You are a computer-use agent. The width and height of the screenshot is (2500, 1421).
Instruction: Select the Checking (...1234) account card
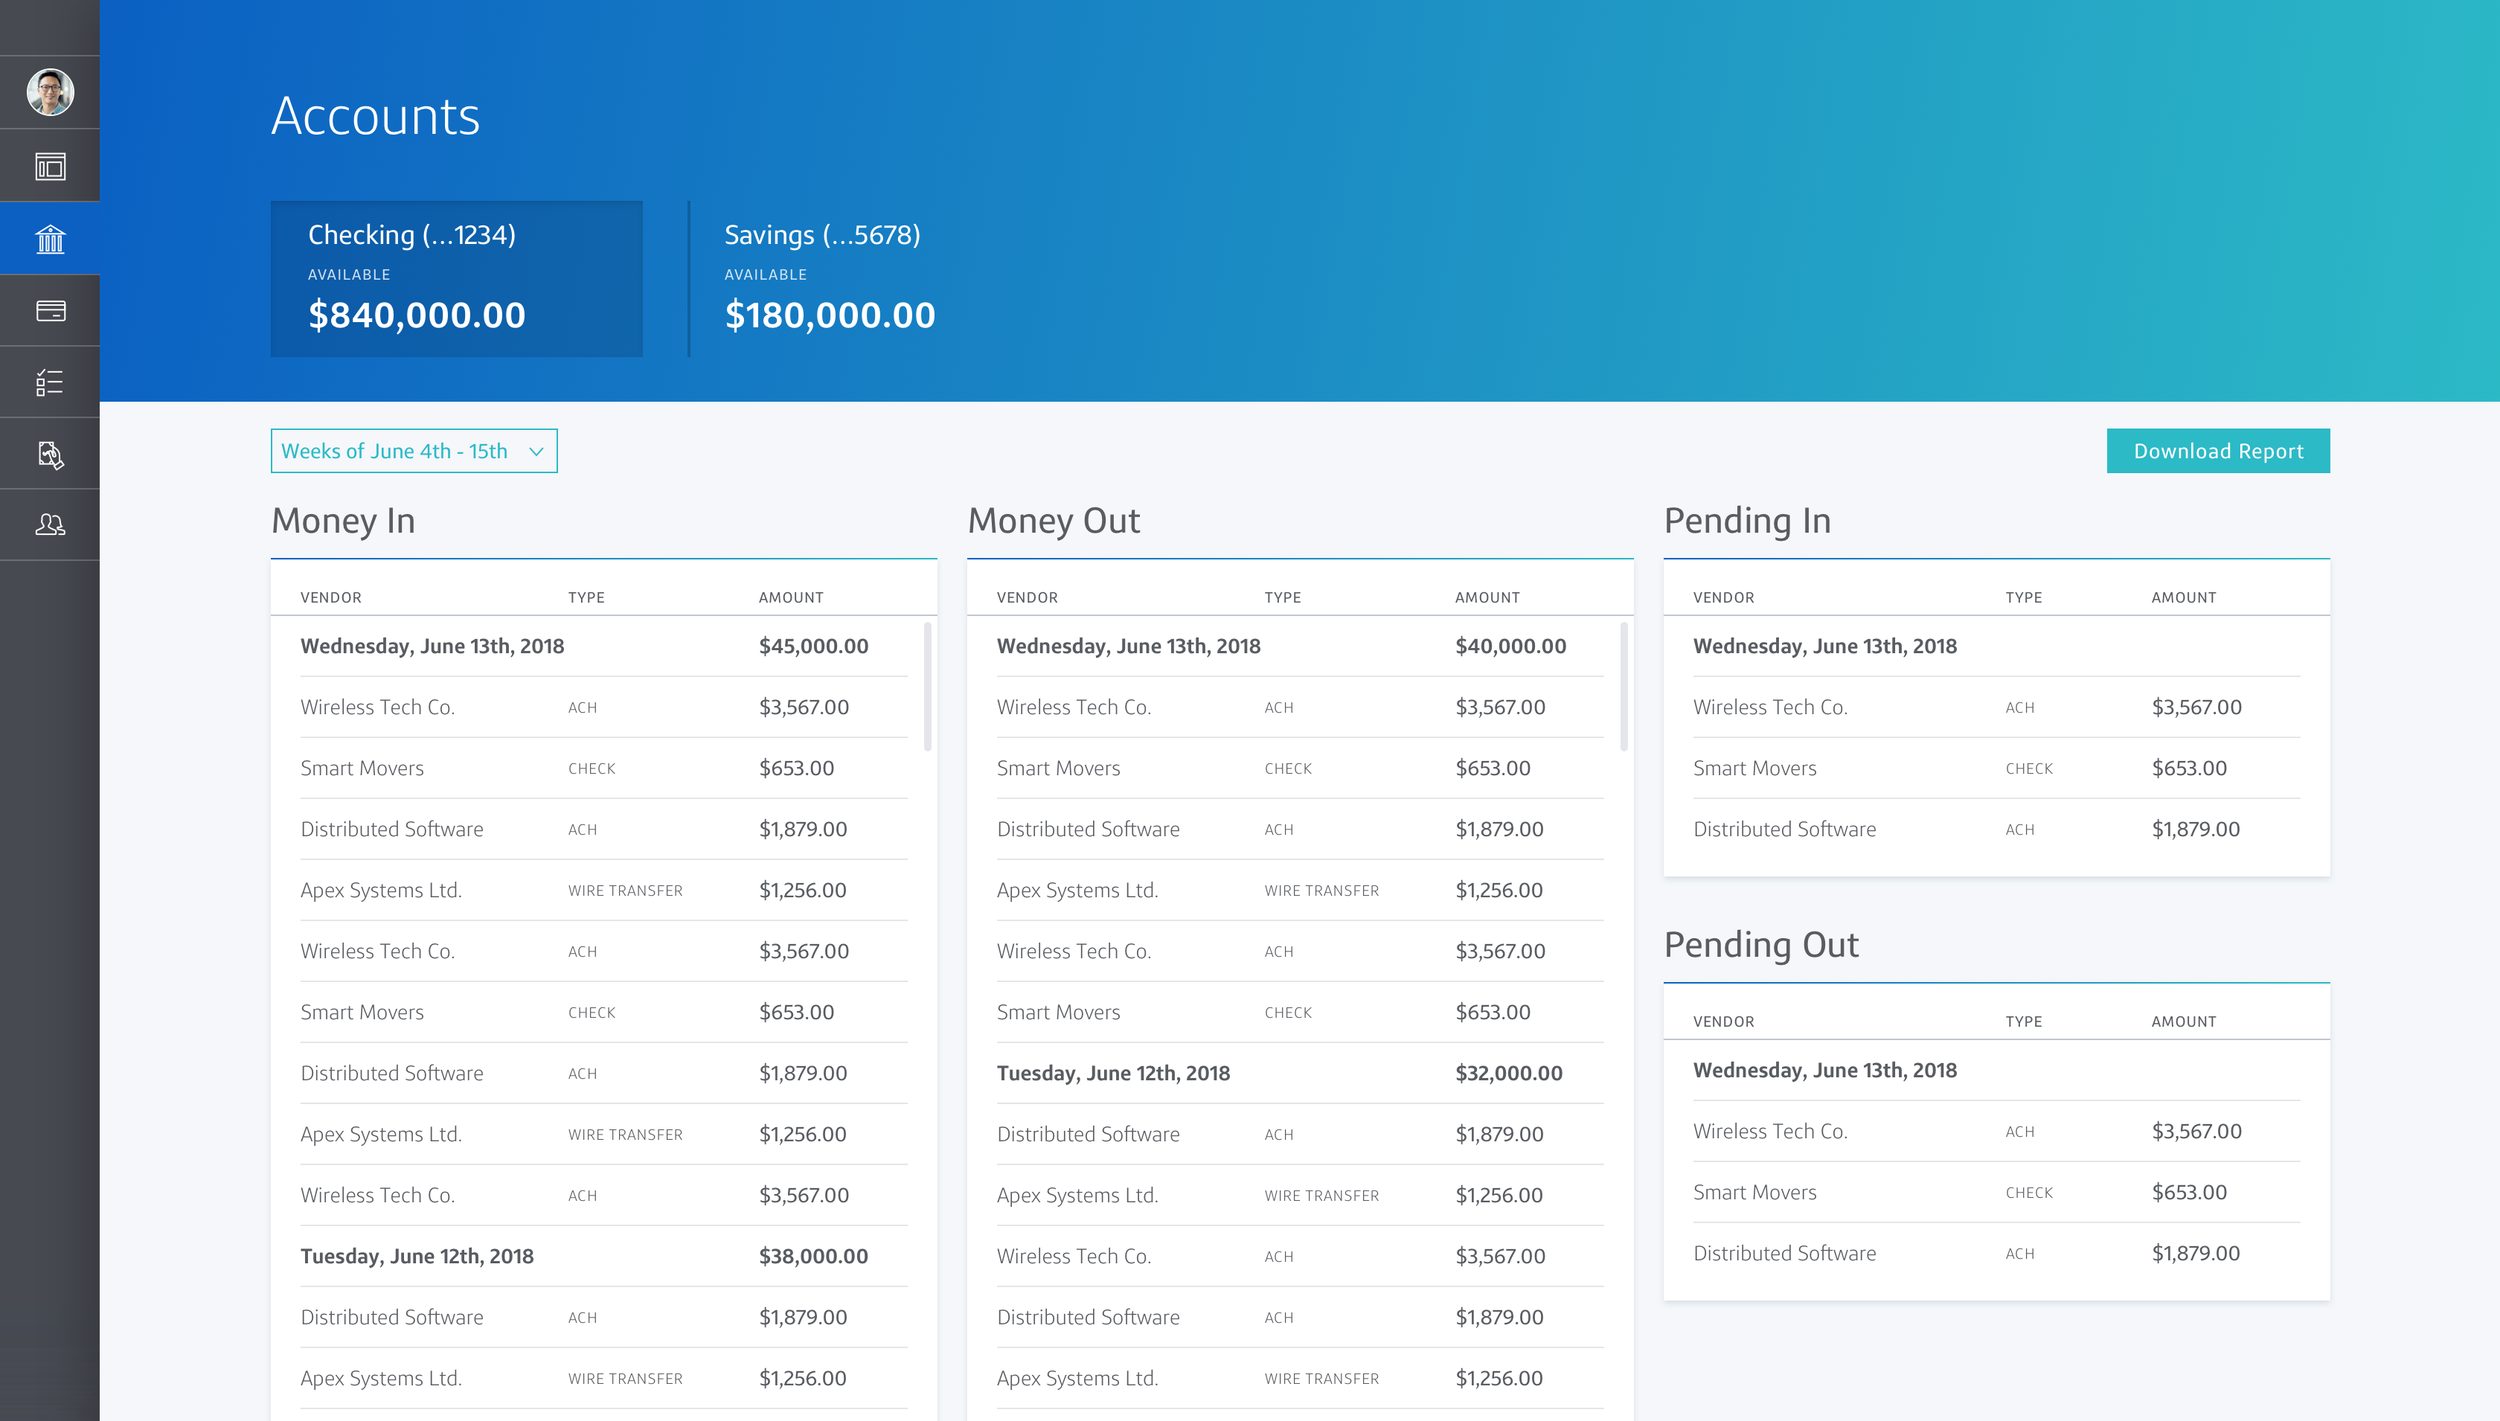coord(456,279)
